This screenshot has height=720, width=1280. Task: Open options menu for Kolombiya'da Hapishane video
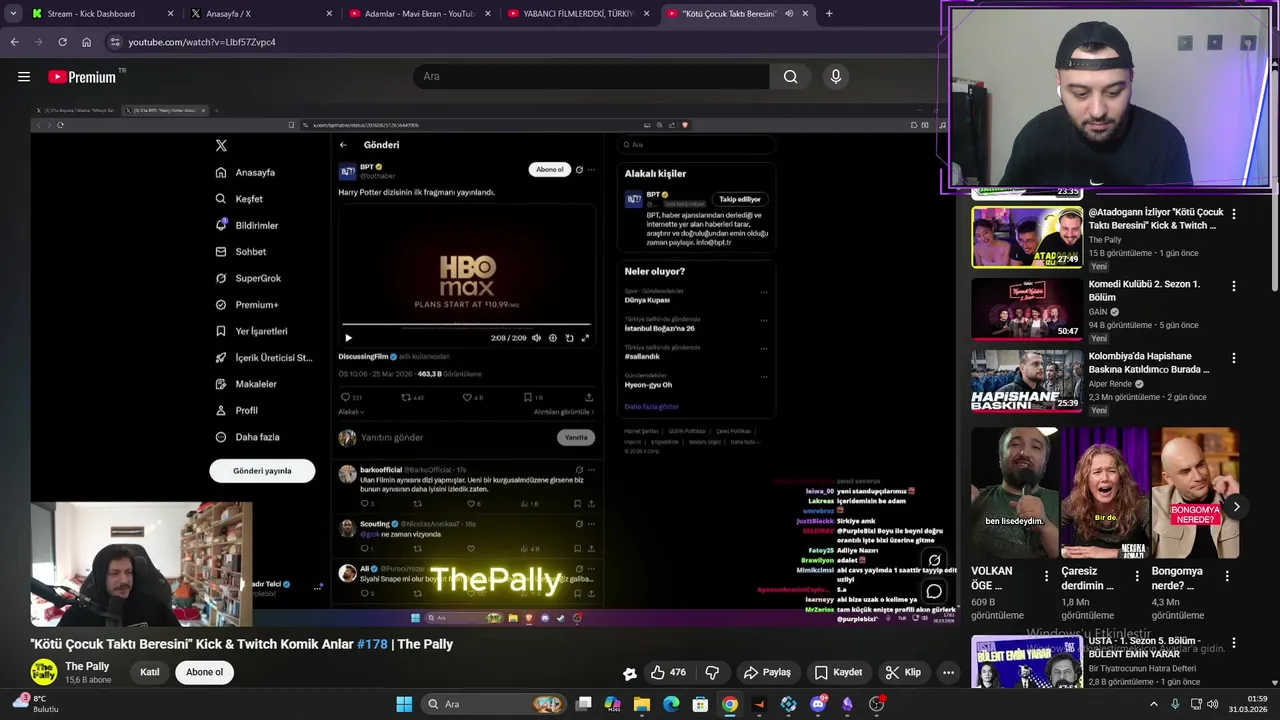pyautogui.click(x=1234, y=358)
